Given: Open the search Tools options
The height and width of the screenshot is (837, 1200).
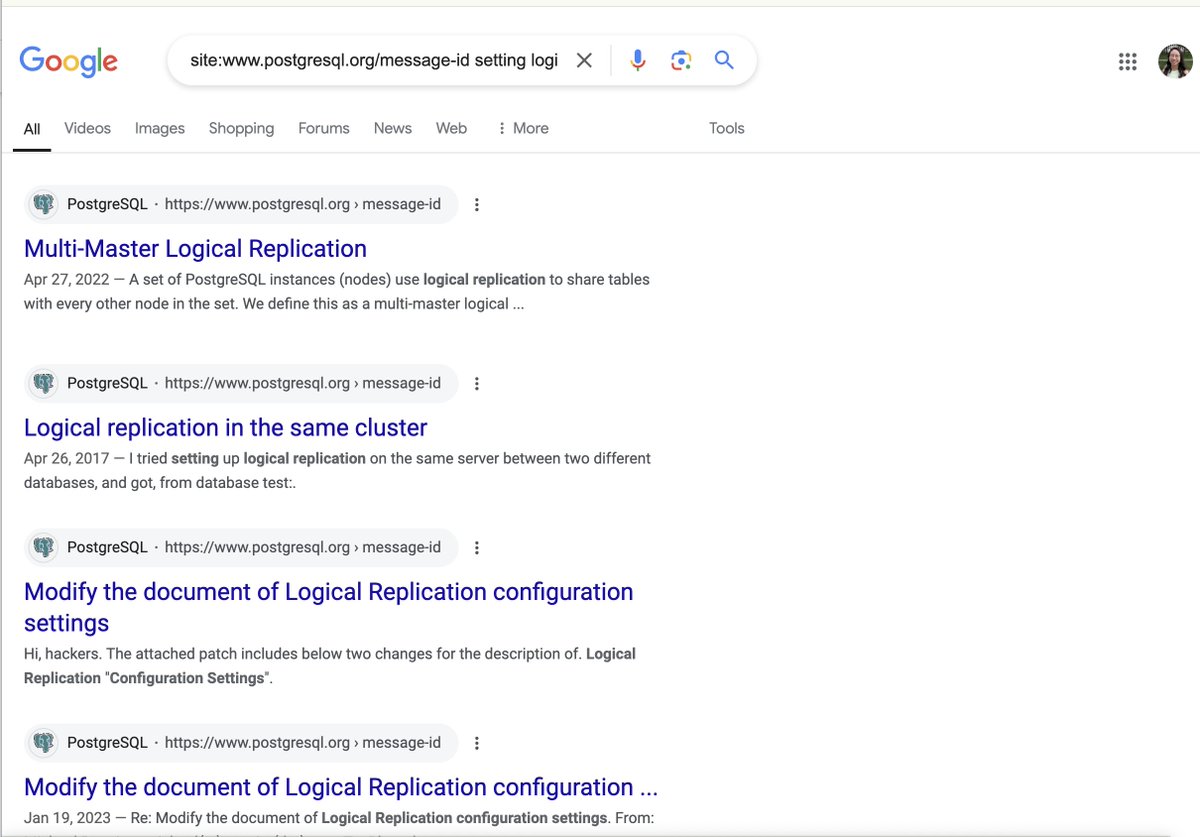Looking at the screenshot, I should (x=727, y=128).
